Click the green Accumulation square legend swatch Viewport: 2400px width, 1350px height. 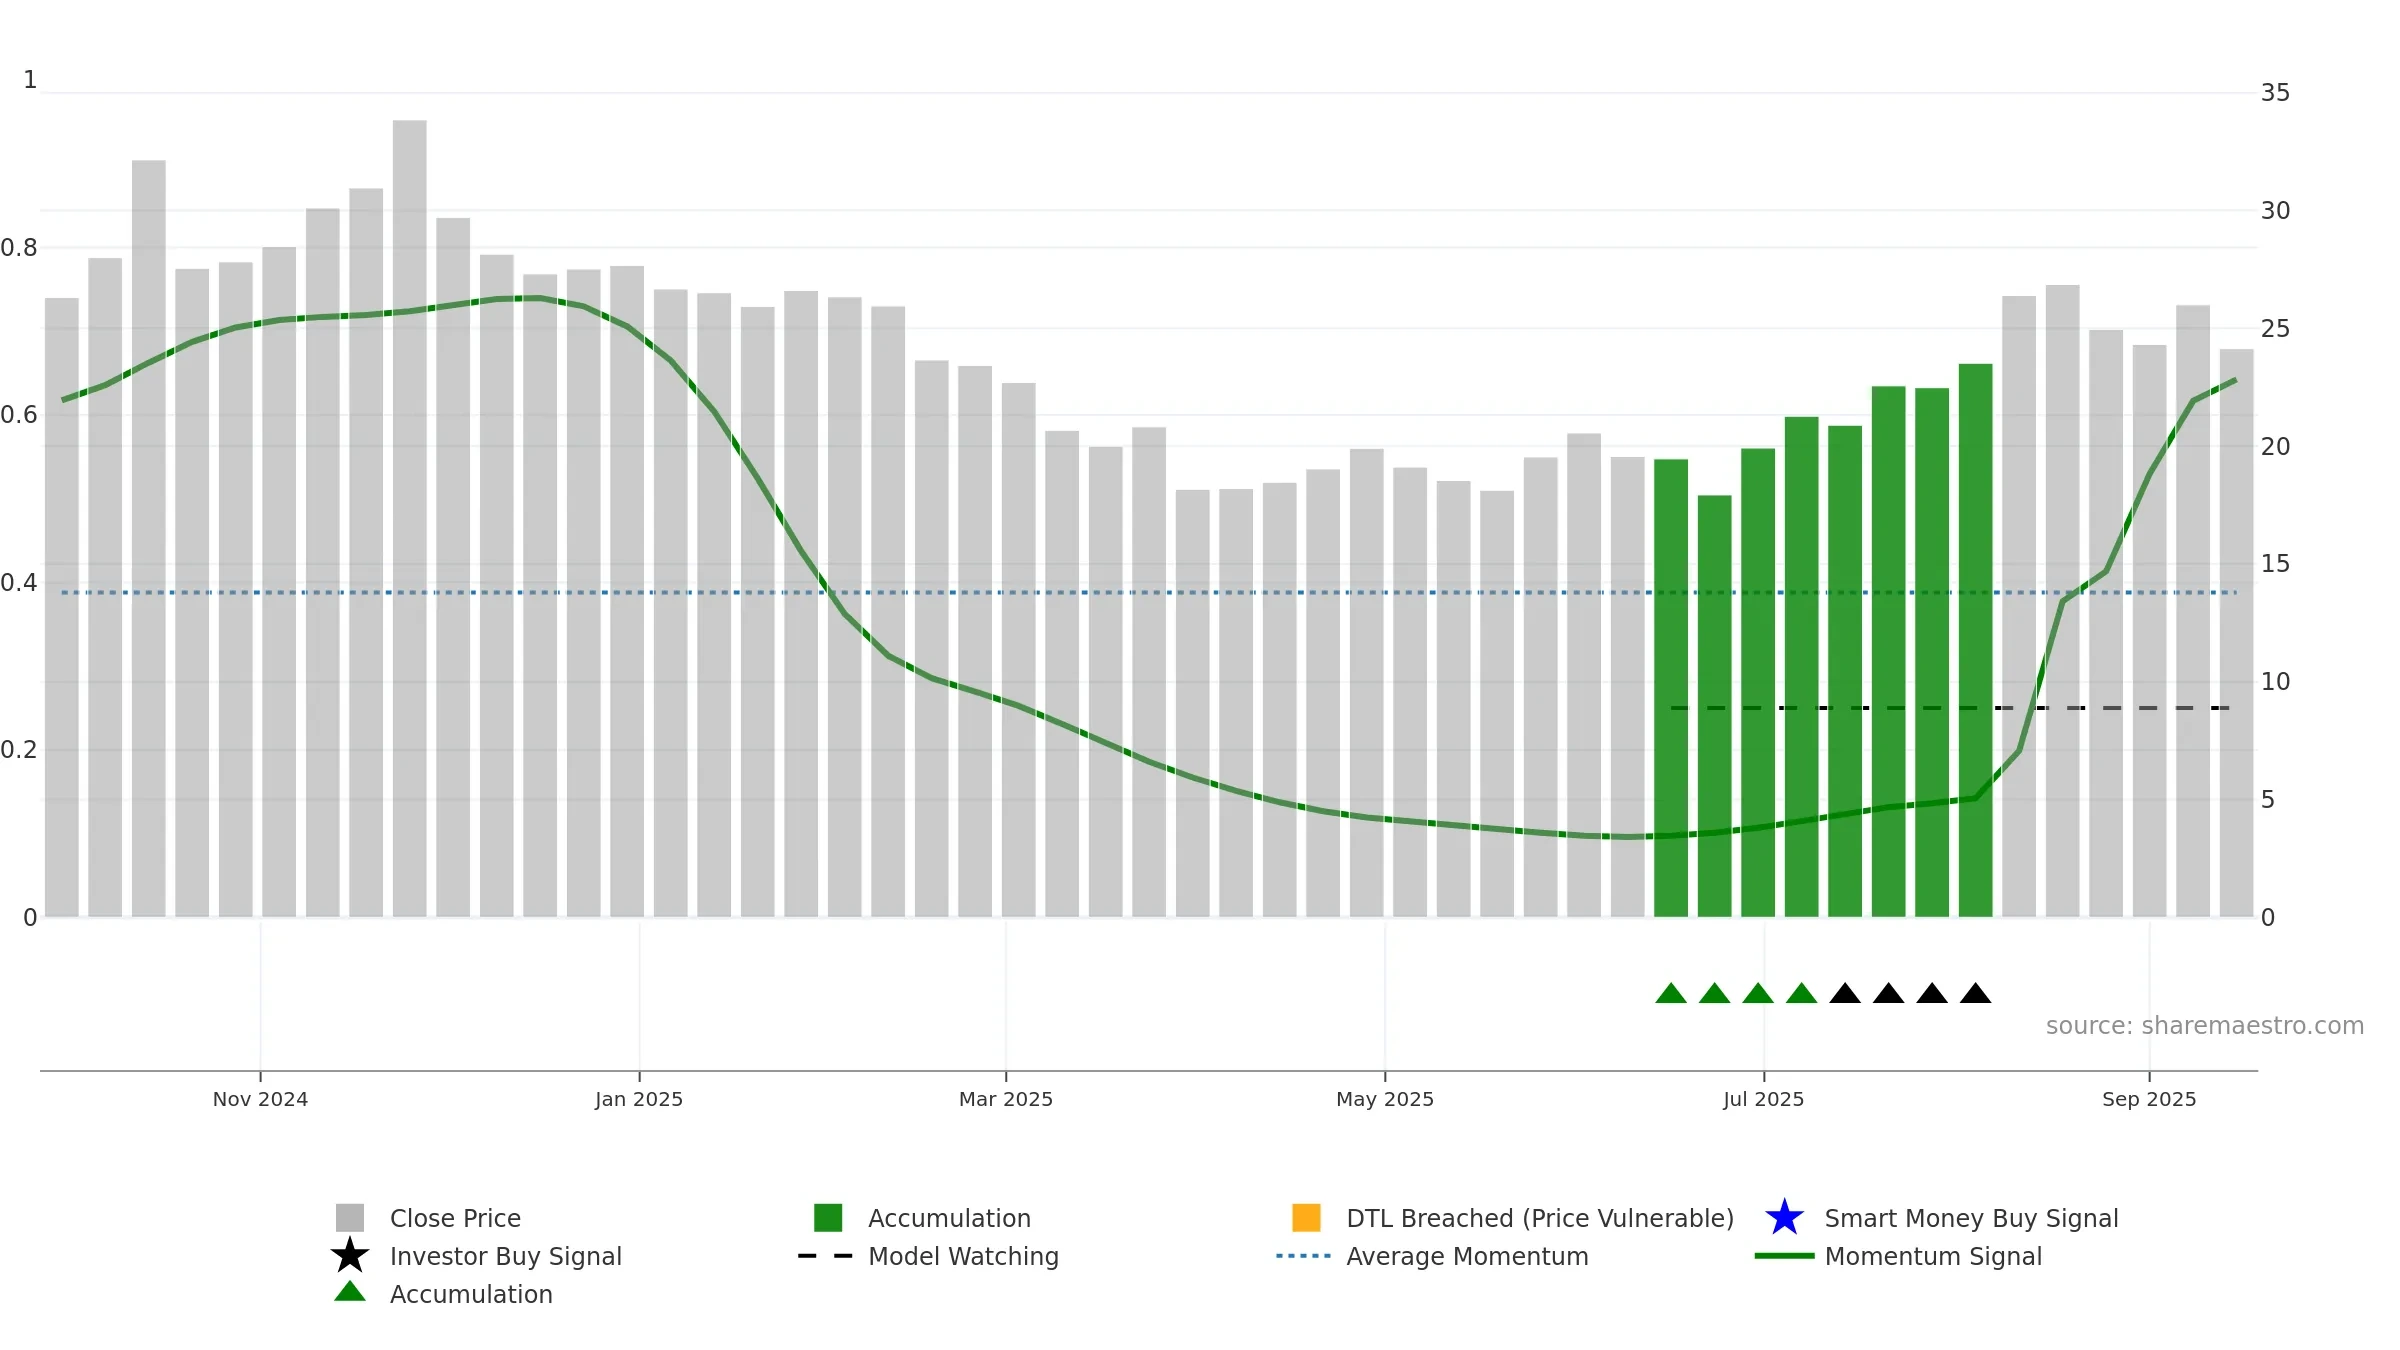tap(828, 1218)
